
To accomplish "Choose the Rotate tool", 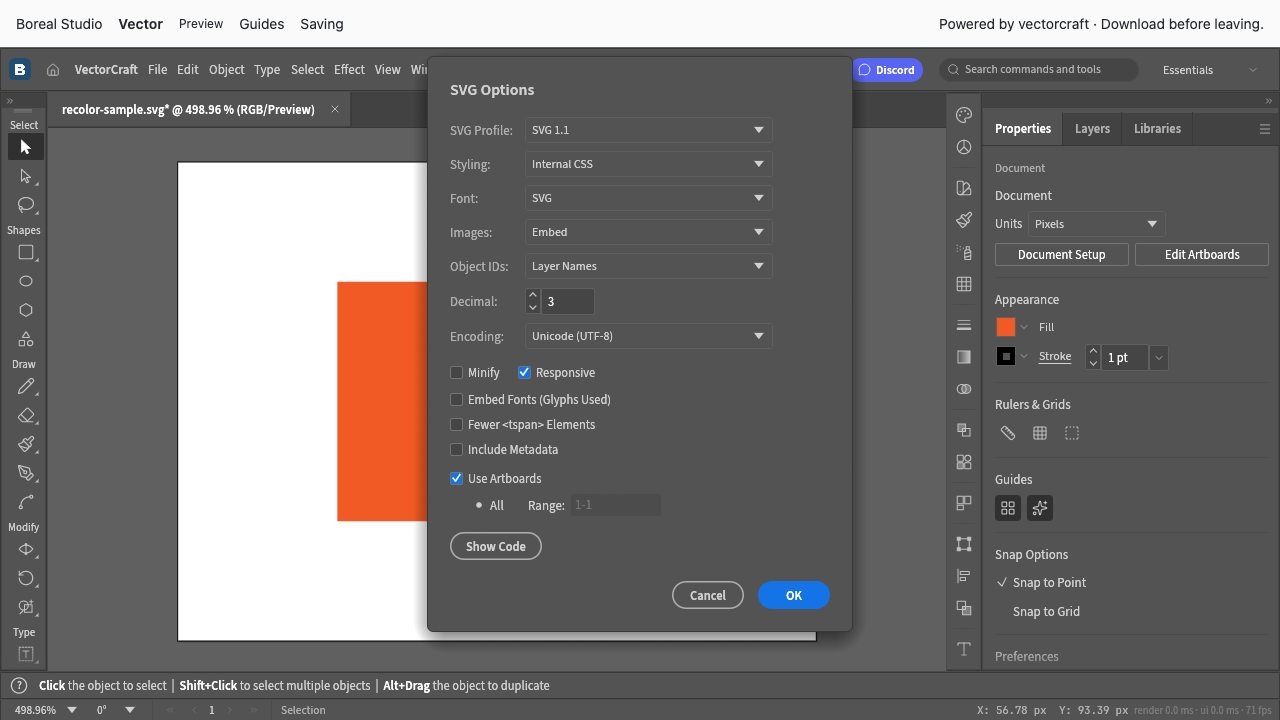I will [x=26, y=578].
